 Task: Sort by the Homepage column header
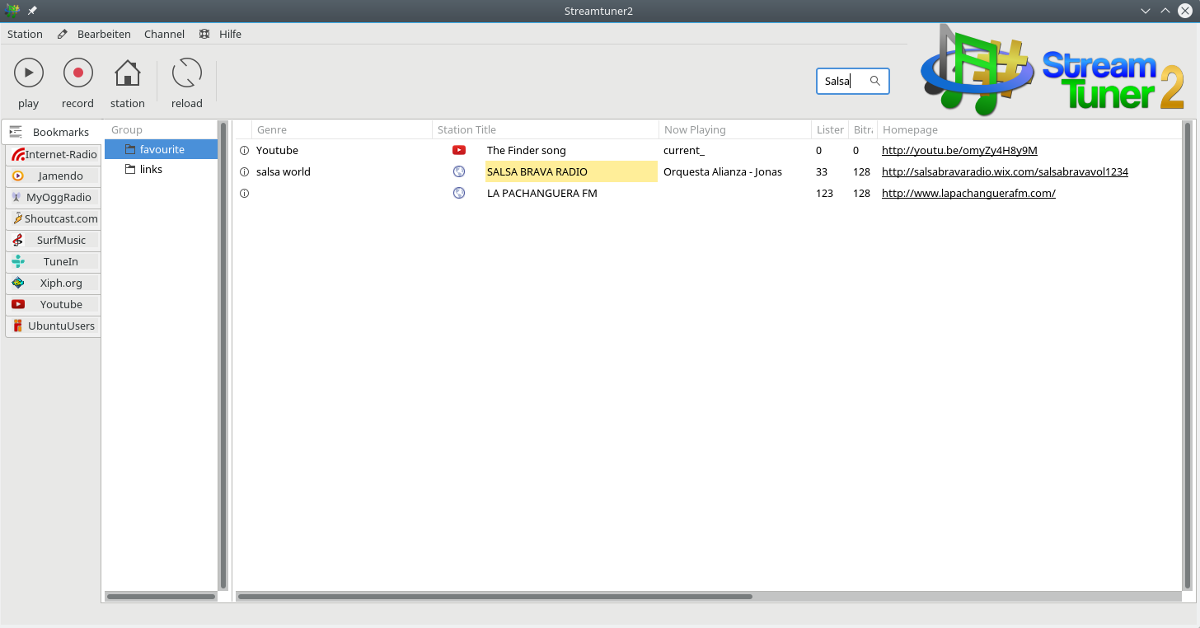1029,130
